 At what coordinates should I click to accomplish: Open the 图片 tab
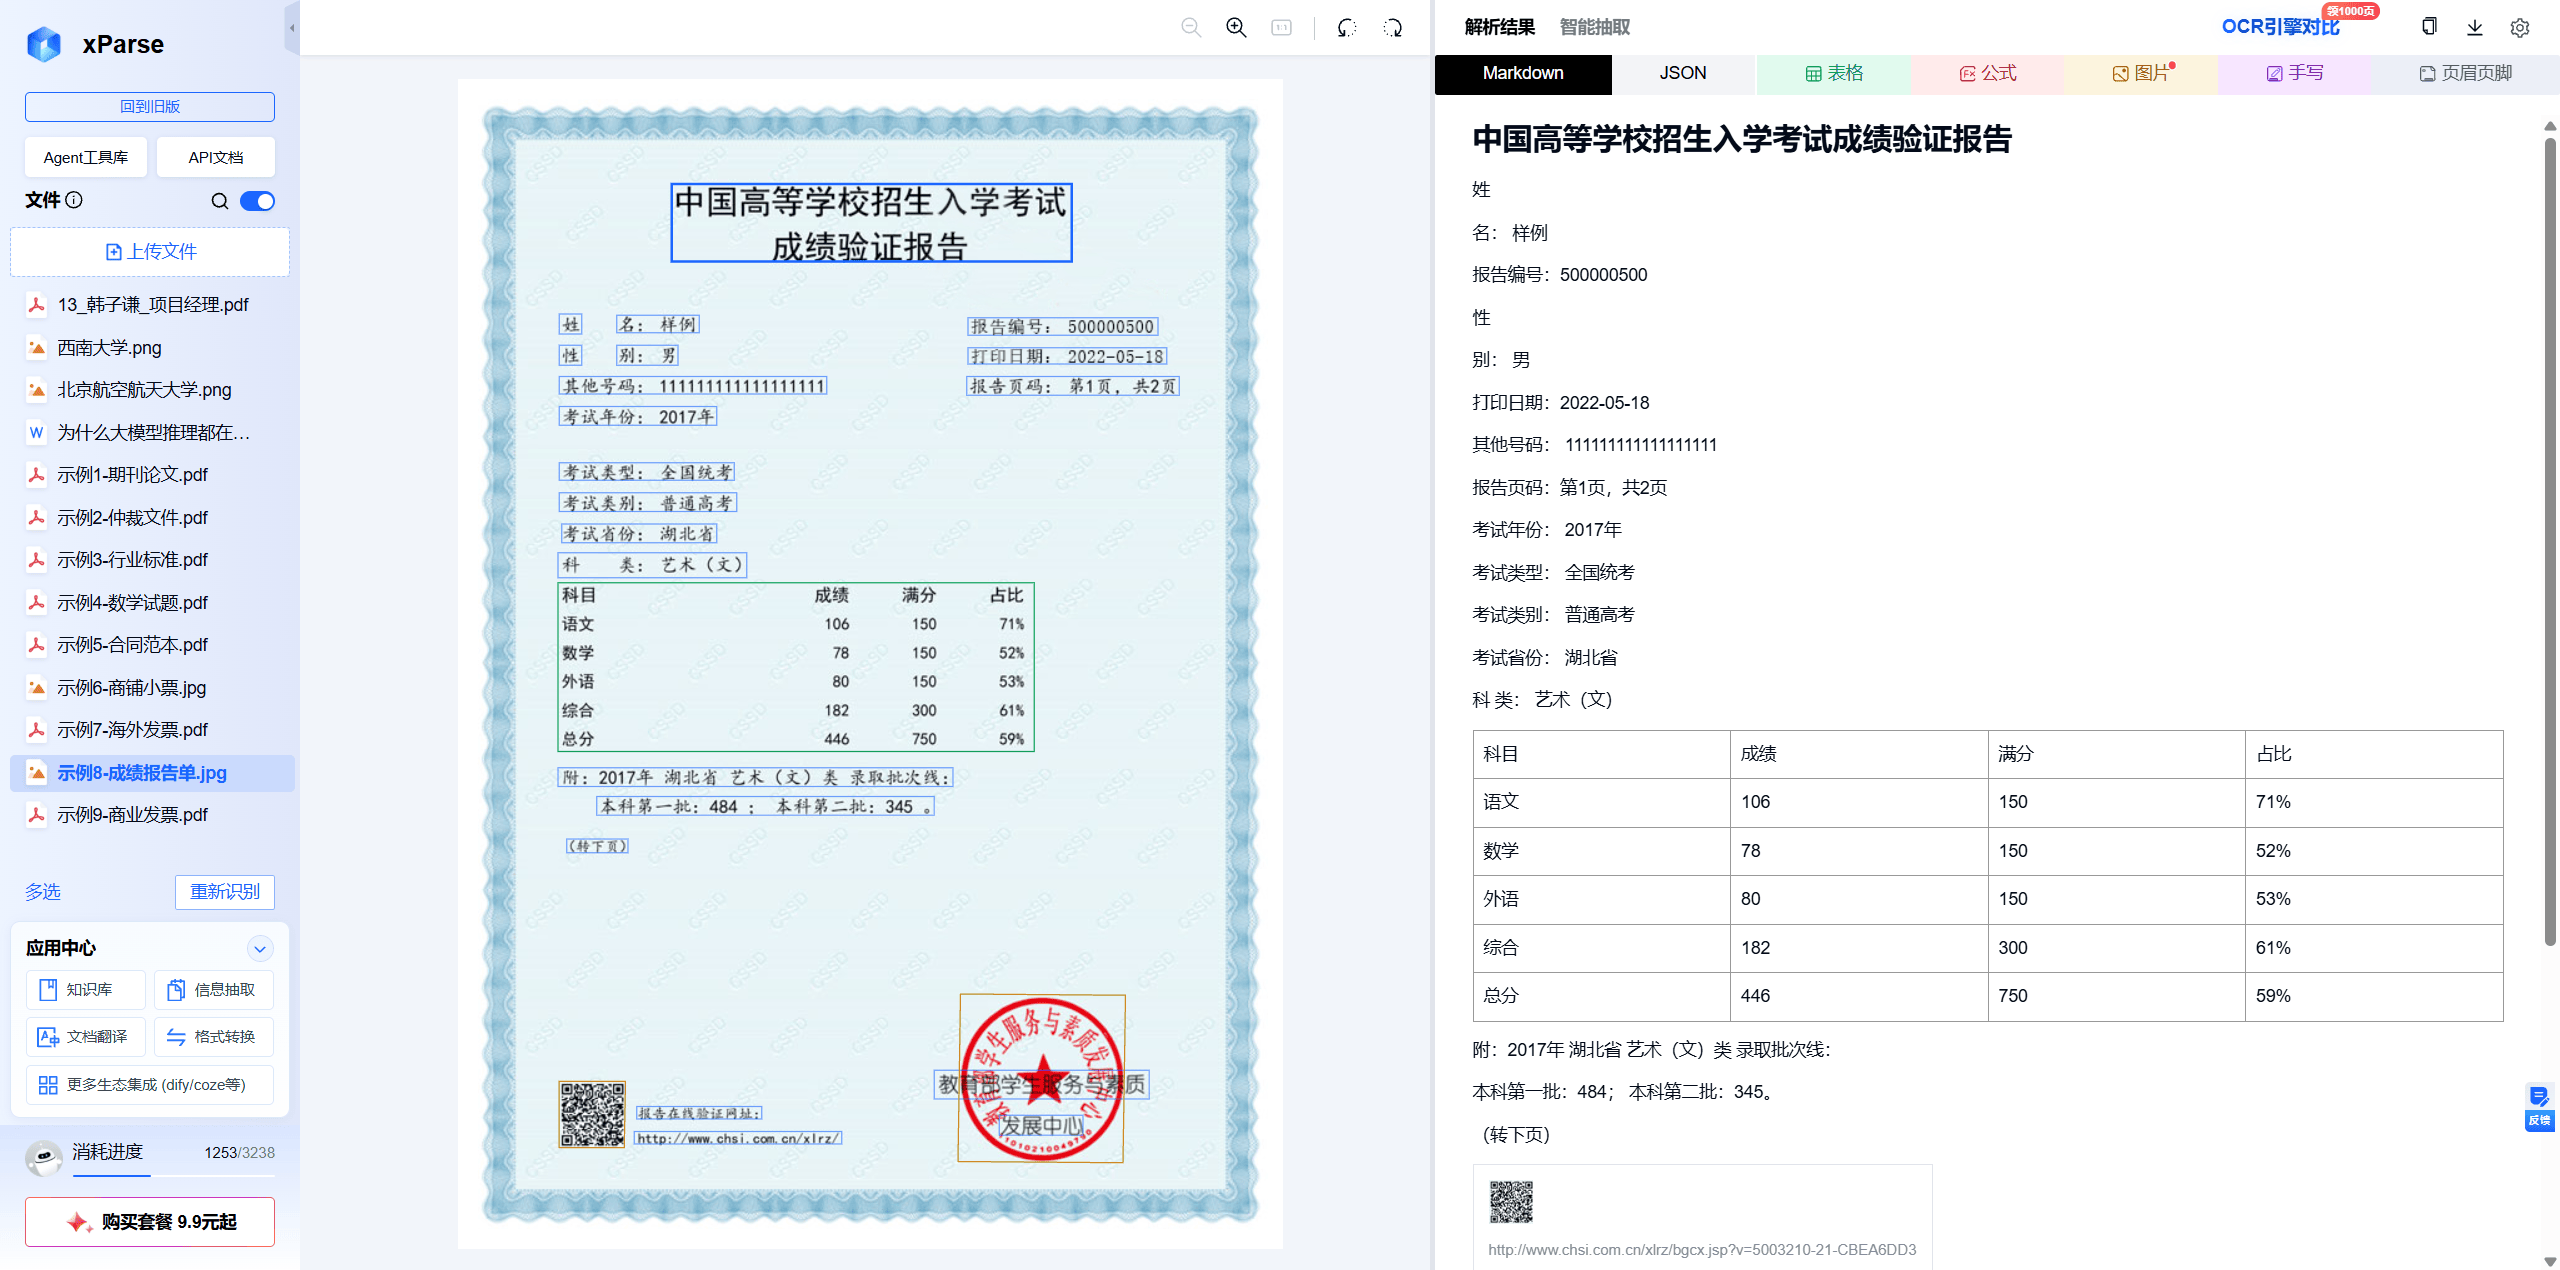click(2141, 74)
